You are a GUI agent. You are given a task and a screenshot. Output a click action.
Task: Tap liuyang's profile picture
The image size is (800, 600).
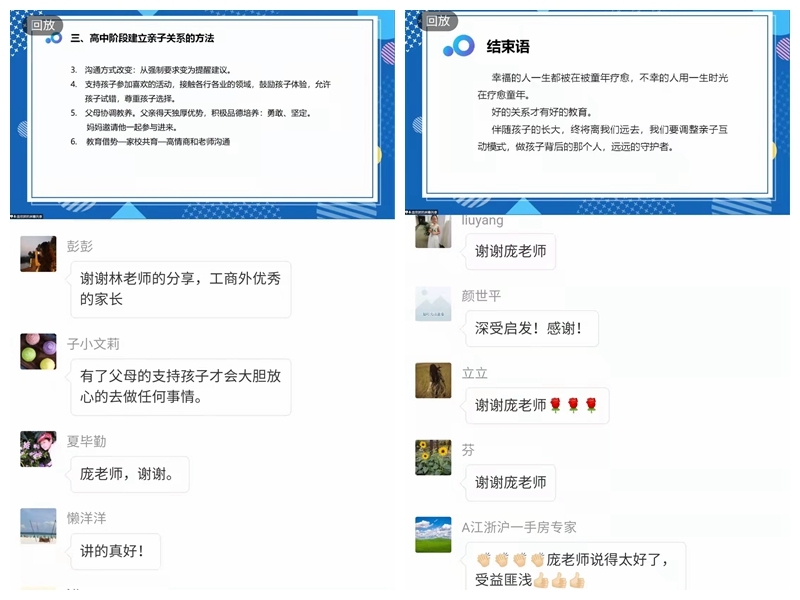[x=433, y=231]
